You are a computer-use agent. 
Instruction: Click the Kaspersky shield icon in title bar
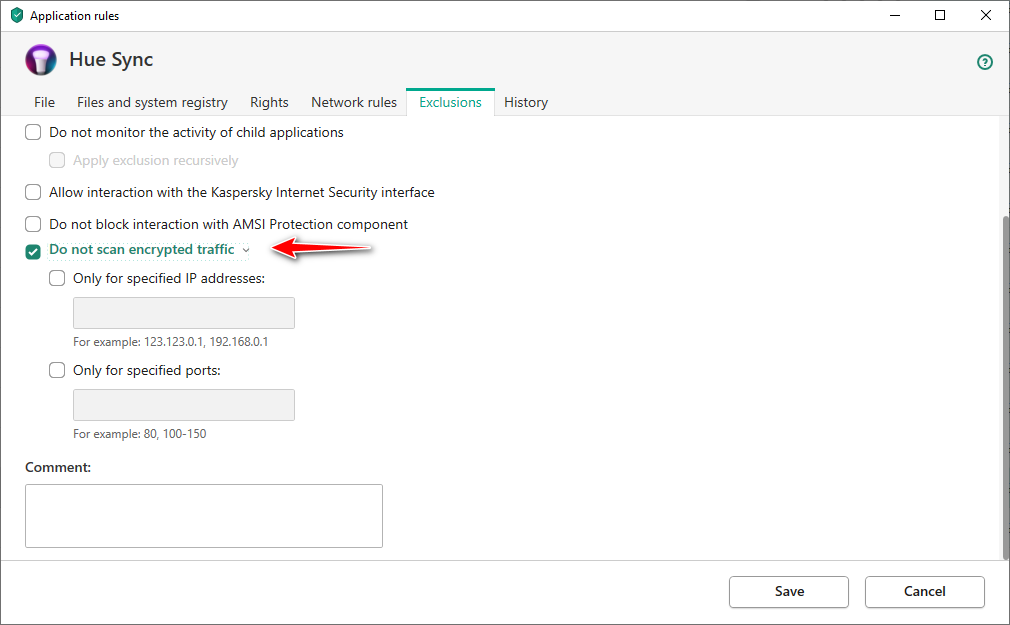coord(17,15)
